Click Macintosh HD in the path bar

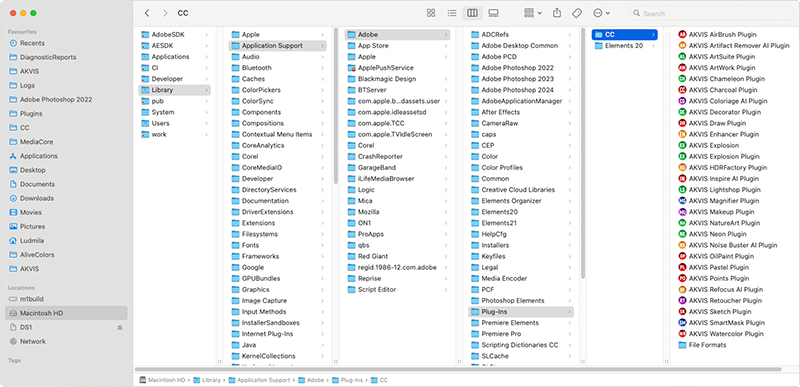click(163, 380)
